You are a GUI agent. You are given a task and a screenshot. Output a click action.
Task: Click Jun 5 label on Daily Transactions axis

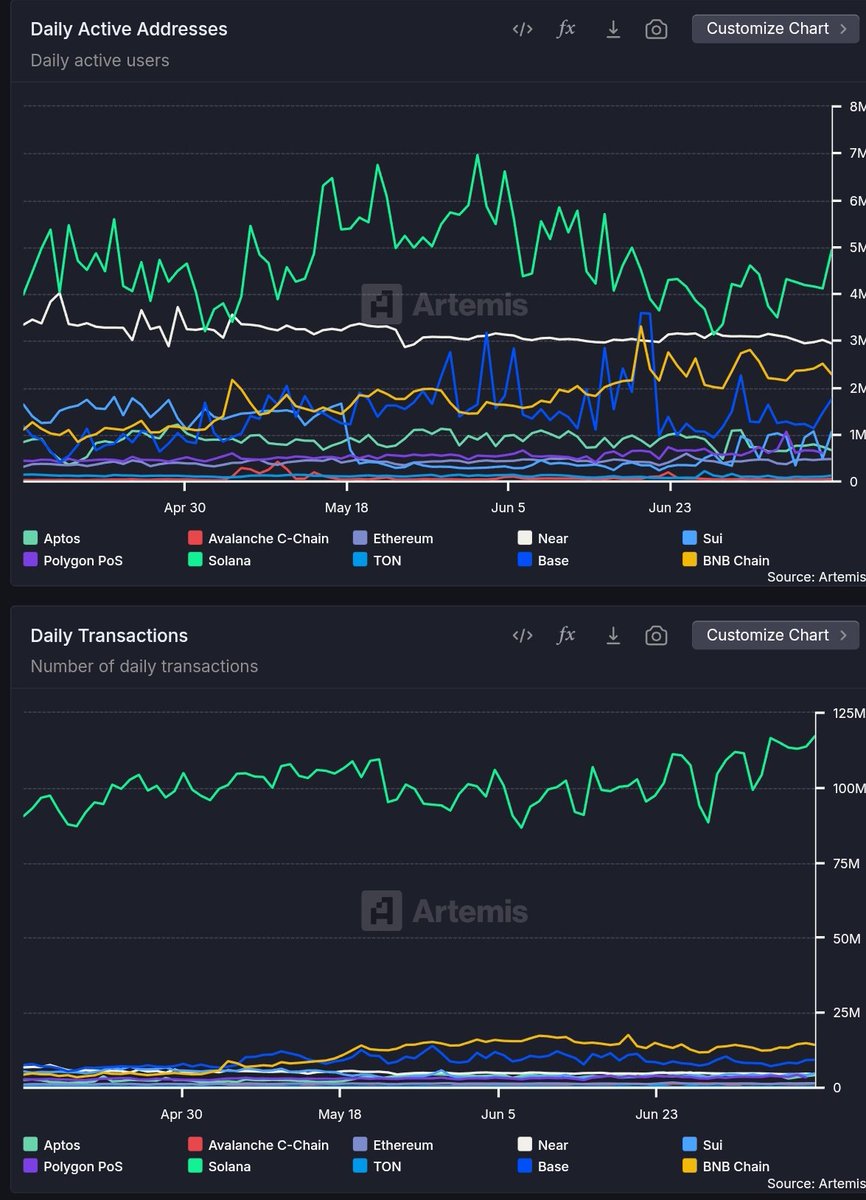499,1114
